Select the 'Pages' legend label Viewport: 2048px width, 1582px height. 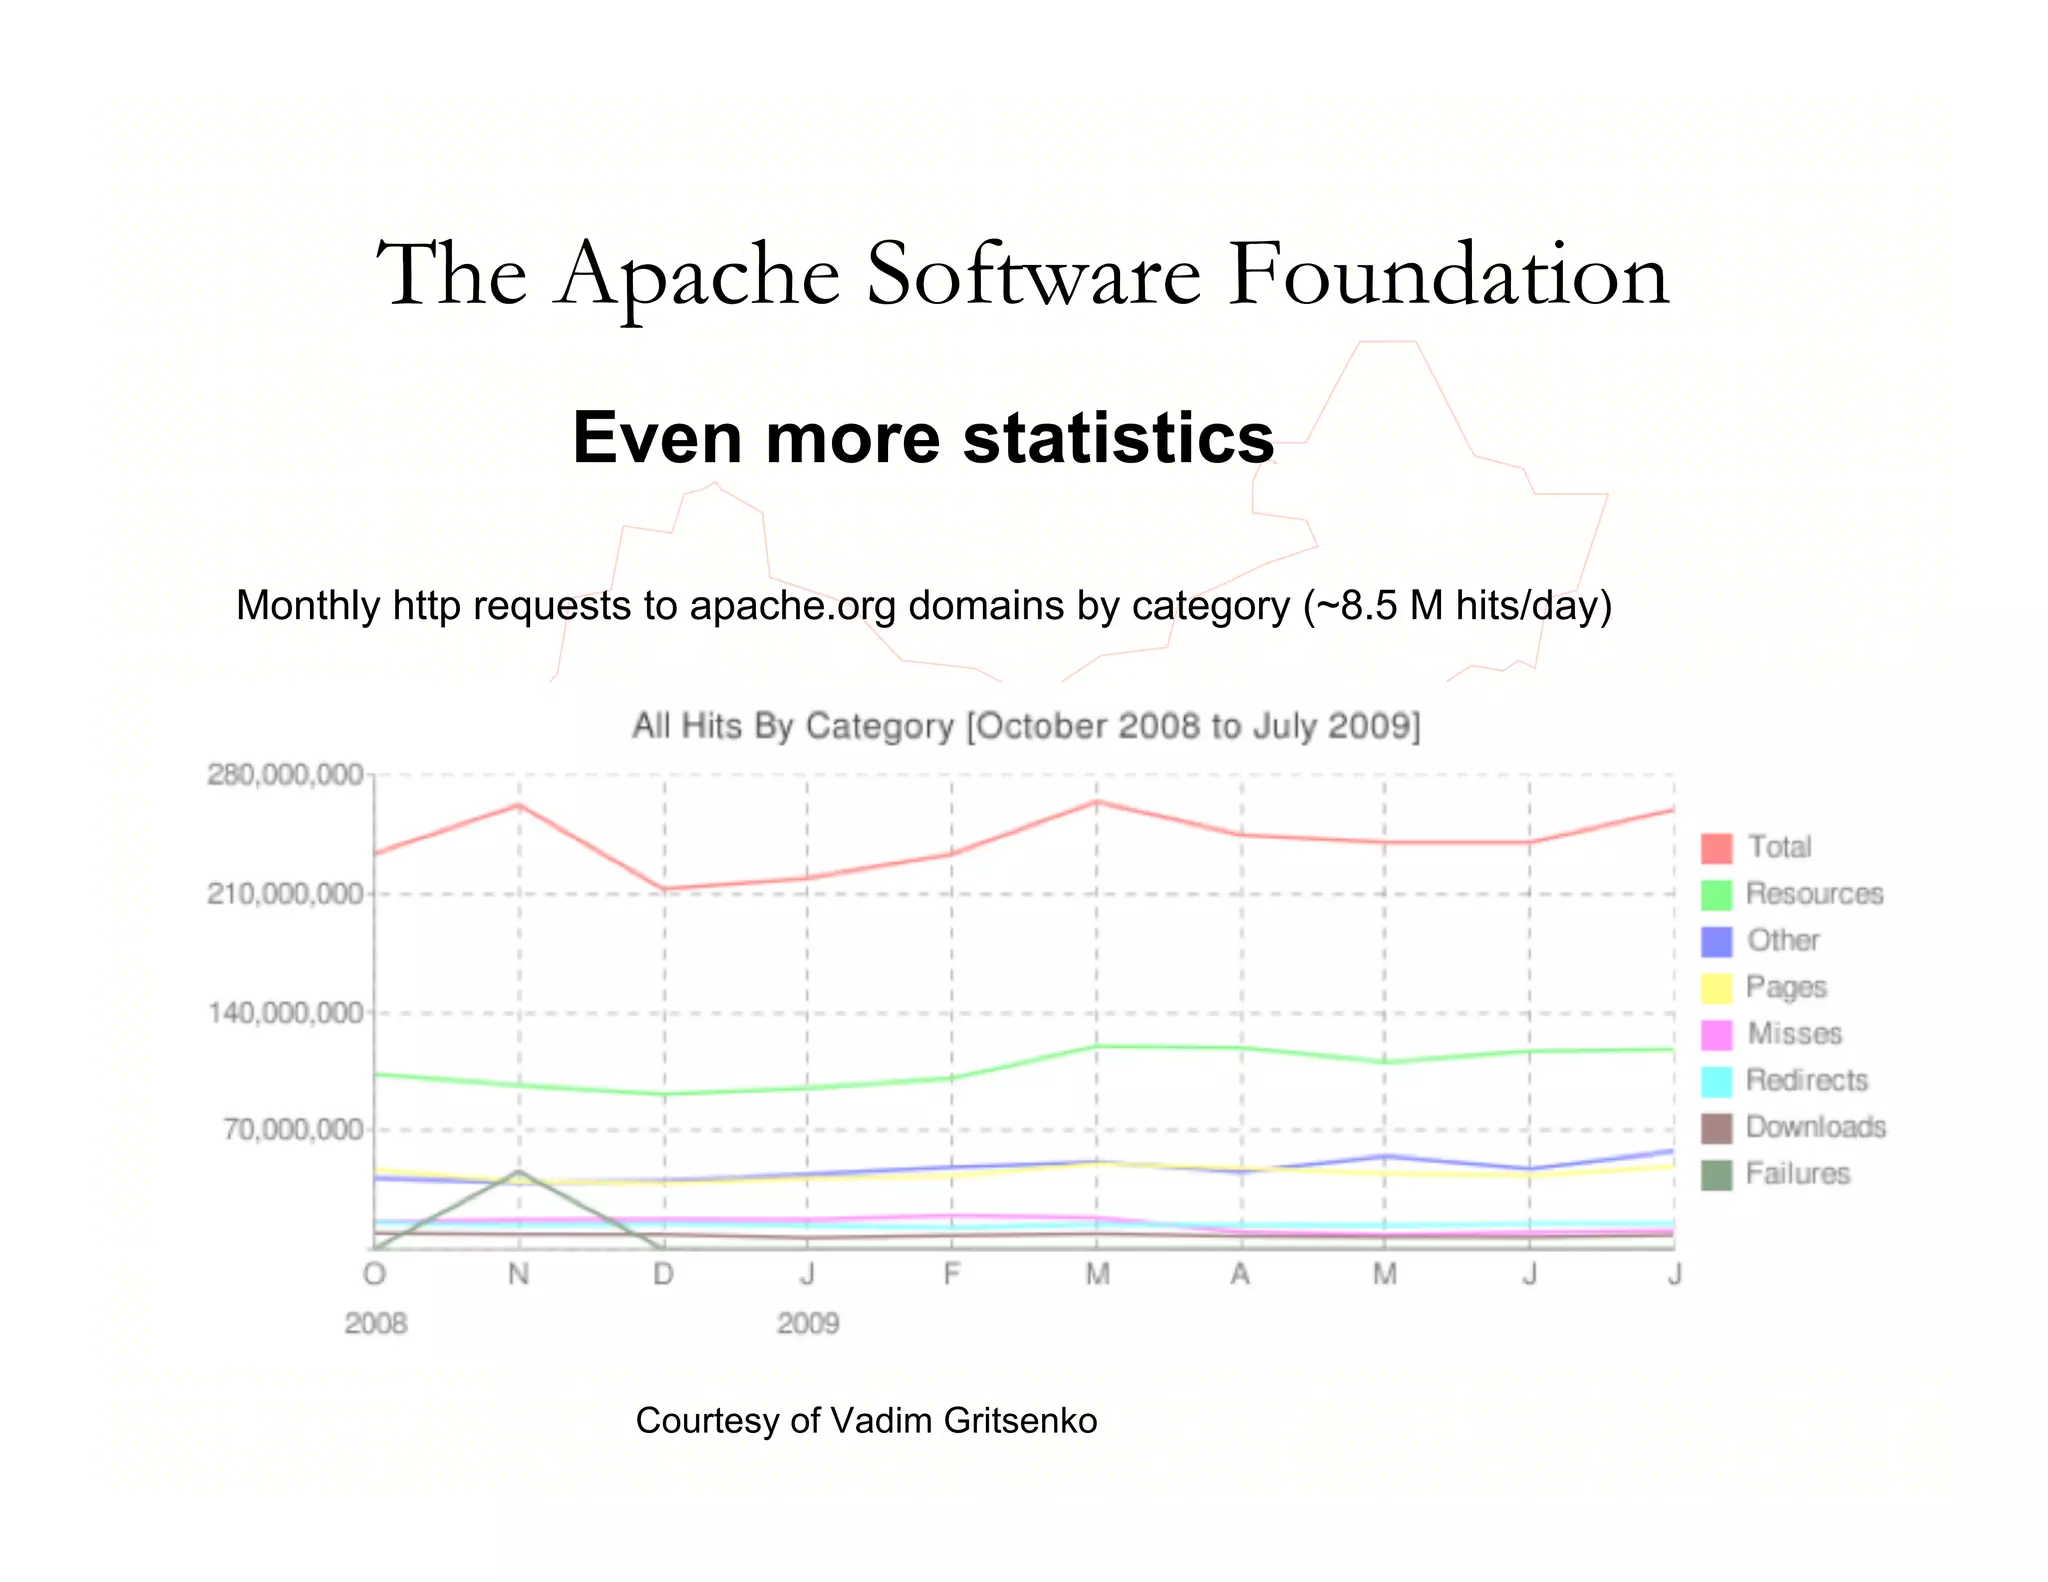1786,988
